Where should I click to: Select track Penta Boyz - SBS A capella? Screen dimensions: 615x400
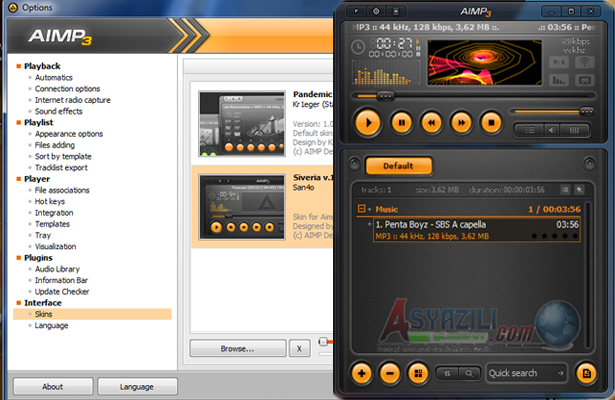(476, 230)
